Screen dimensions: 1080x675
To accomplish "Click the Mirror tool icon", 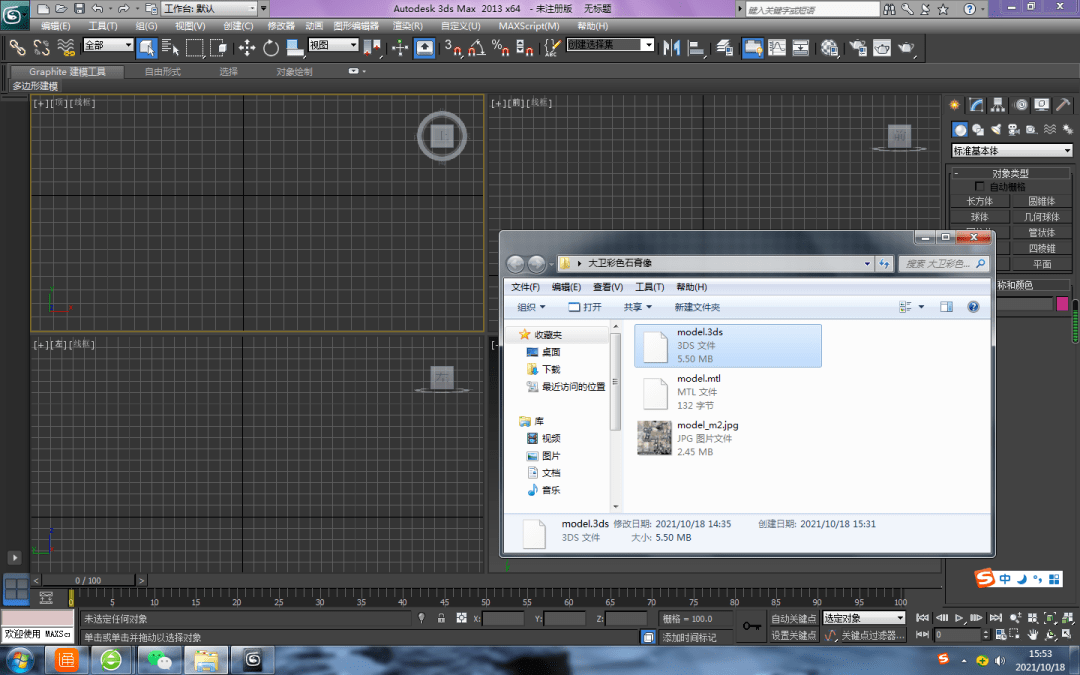I will click(x=672, y=47).
